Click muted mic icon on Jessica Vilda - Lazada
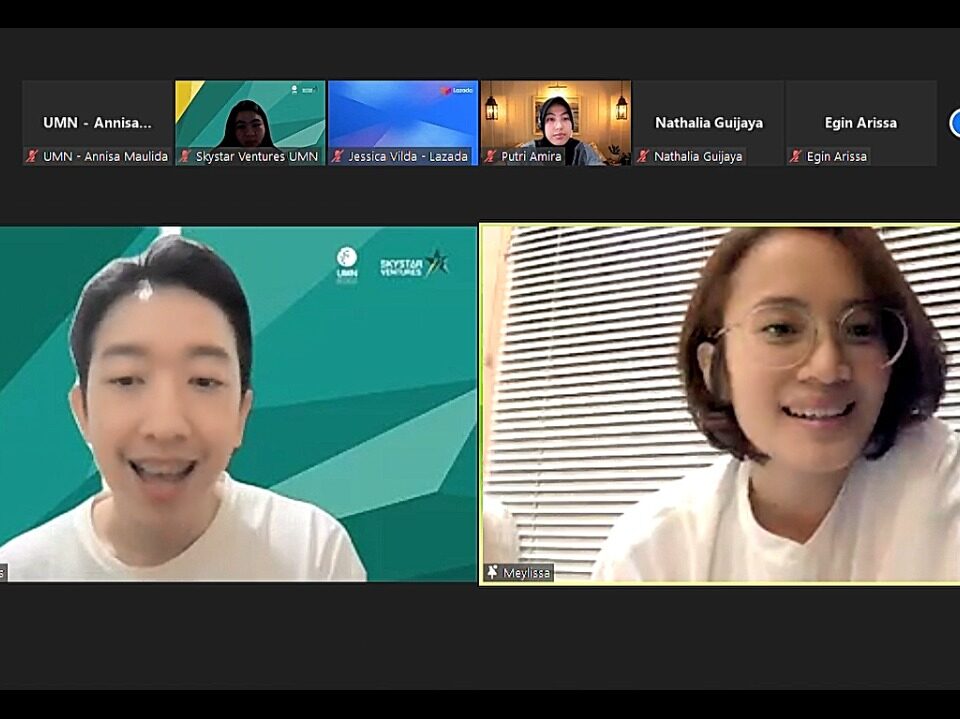This screenshot has width=960, height=719. (x=338, y=157)
